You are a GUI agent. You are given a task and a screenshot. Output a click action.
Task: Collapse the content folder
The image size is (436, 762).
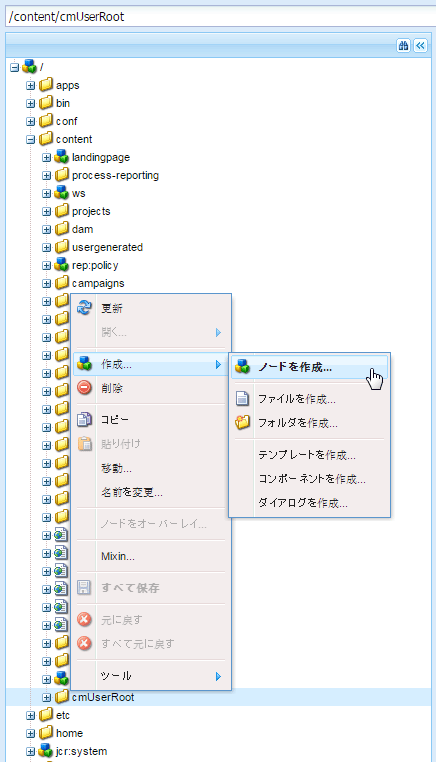[31, 139]
